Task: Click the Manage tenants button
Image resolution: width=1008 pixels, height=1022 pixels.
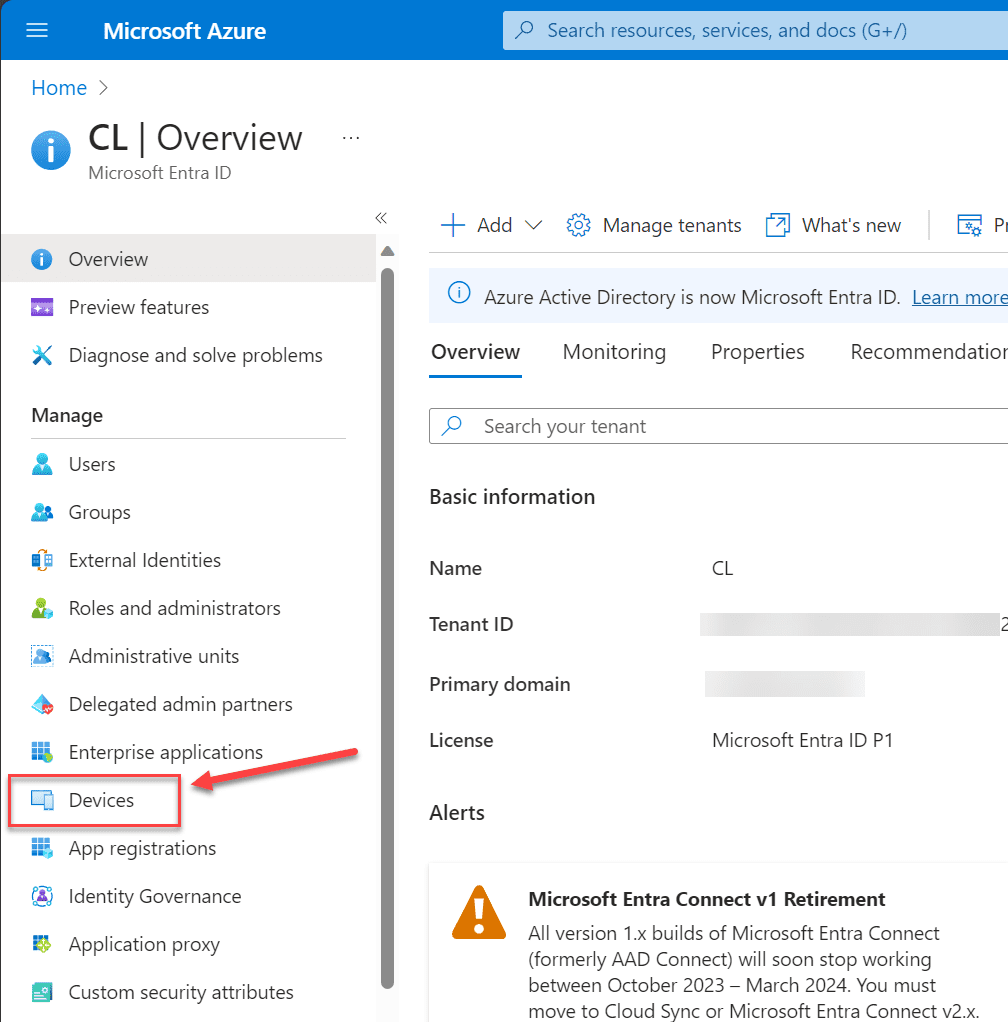Action: (x=654, y=226)
